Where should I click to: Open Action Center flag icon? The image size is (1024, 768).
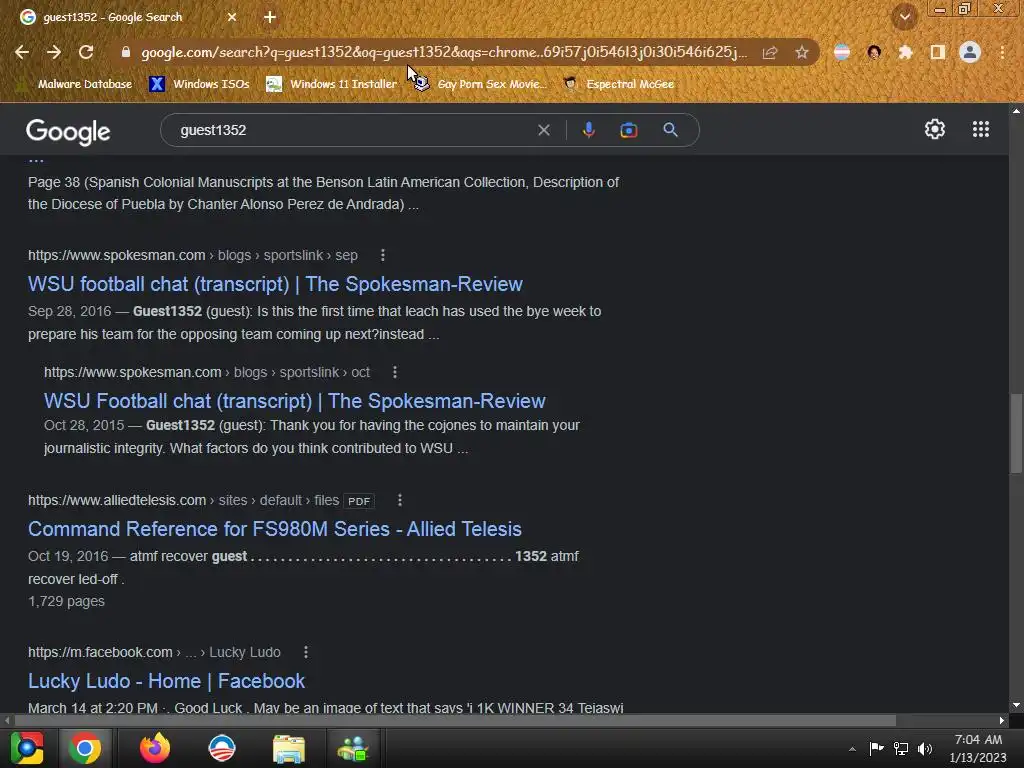[x=876, y=748]
